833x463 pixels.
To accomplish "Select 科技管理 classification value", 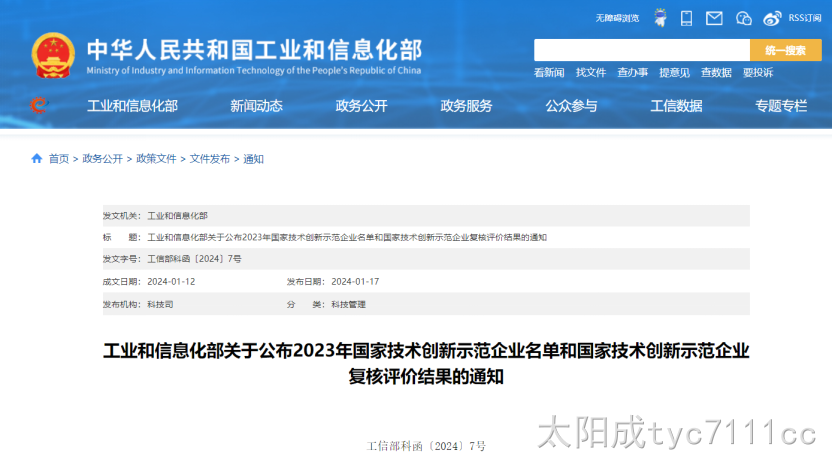I will pos(348,304).
